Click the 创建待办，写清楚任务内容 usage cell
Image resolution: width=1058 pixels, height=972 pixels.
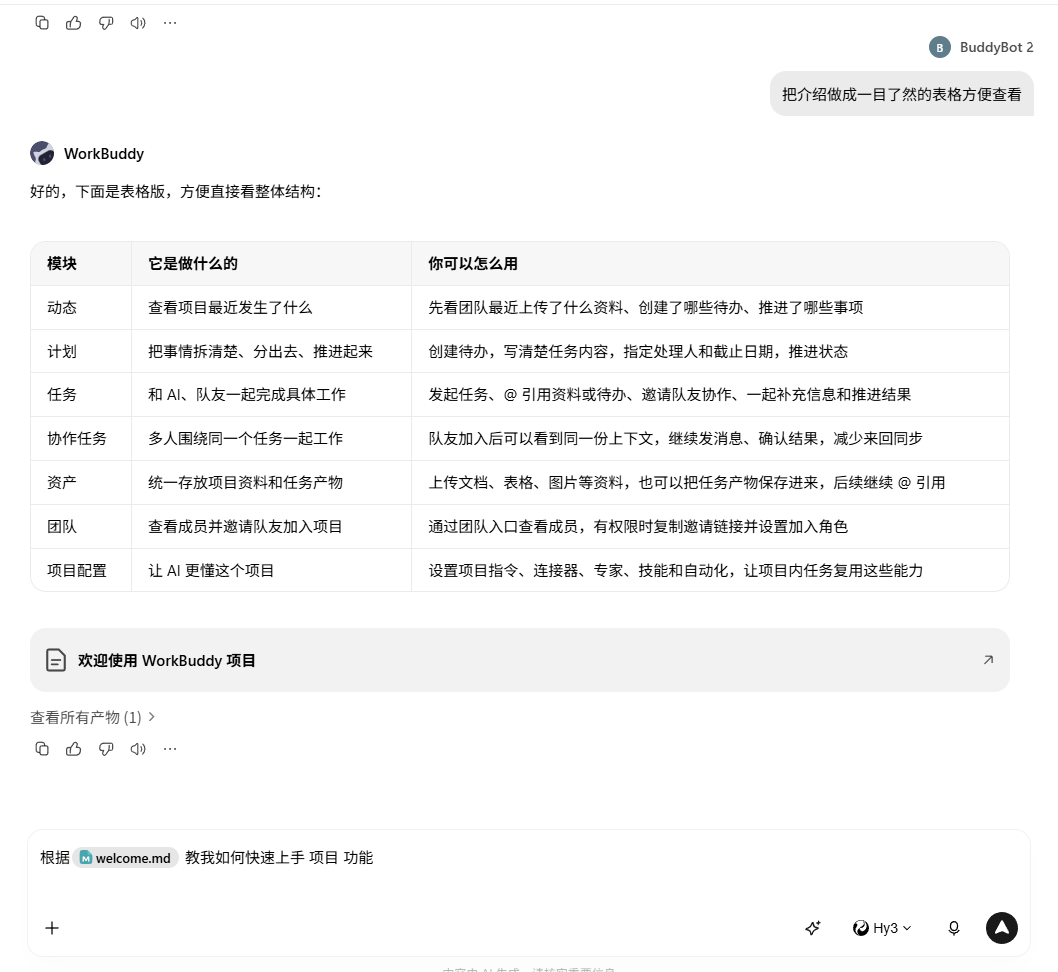(x=711, y=351)
